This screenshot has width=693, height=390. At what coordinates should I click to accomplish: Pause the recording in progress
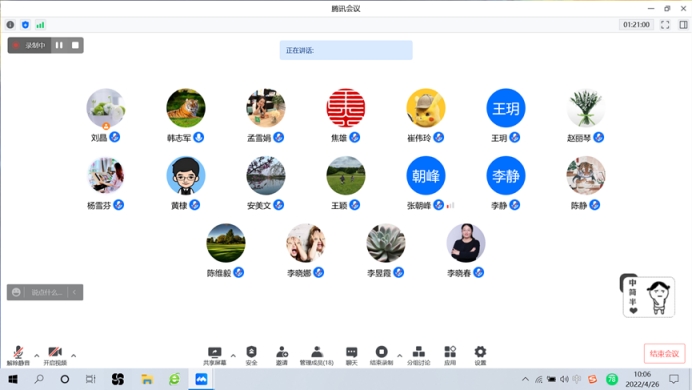click(x=59, y=45)
